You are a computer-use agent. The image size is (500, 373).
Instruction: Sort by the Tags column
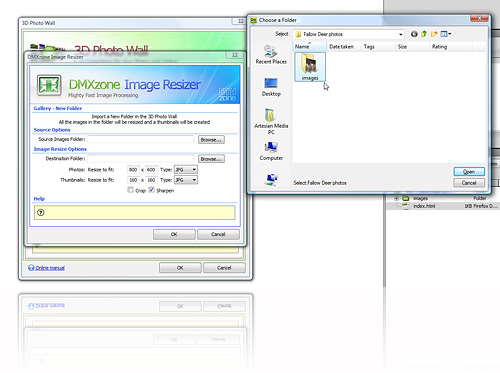tap(379, 47)
